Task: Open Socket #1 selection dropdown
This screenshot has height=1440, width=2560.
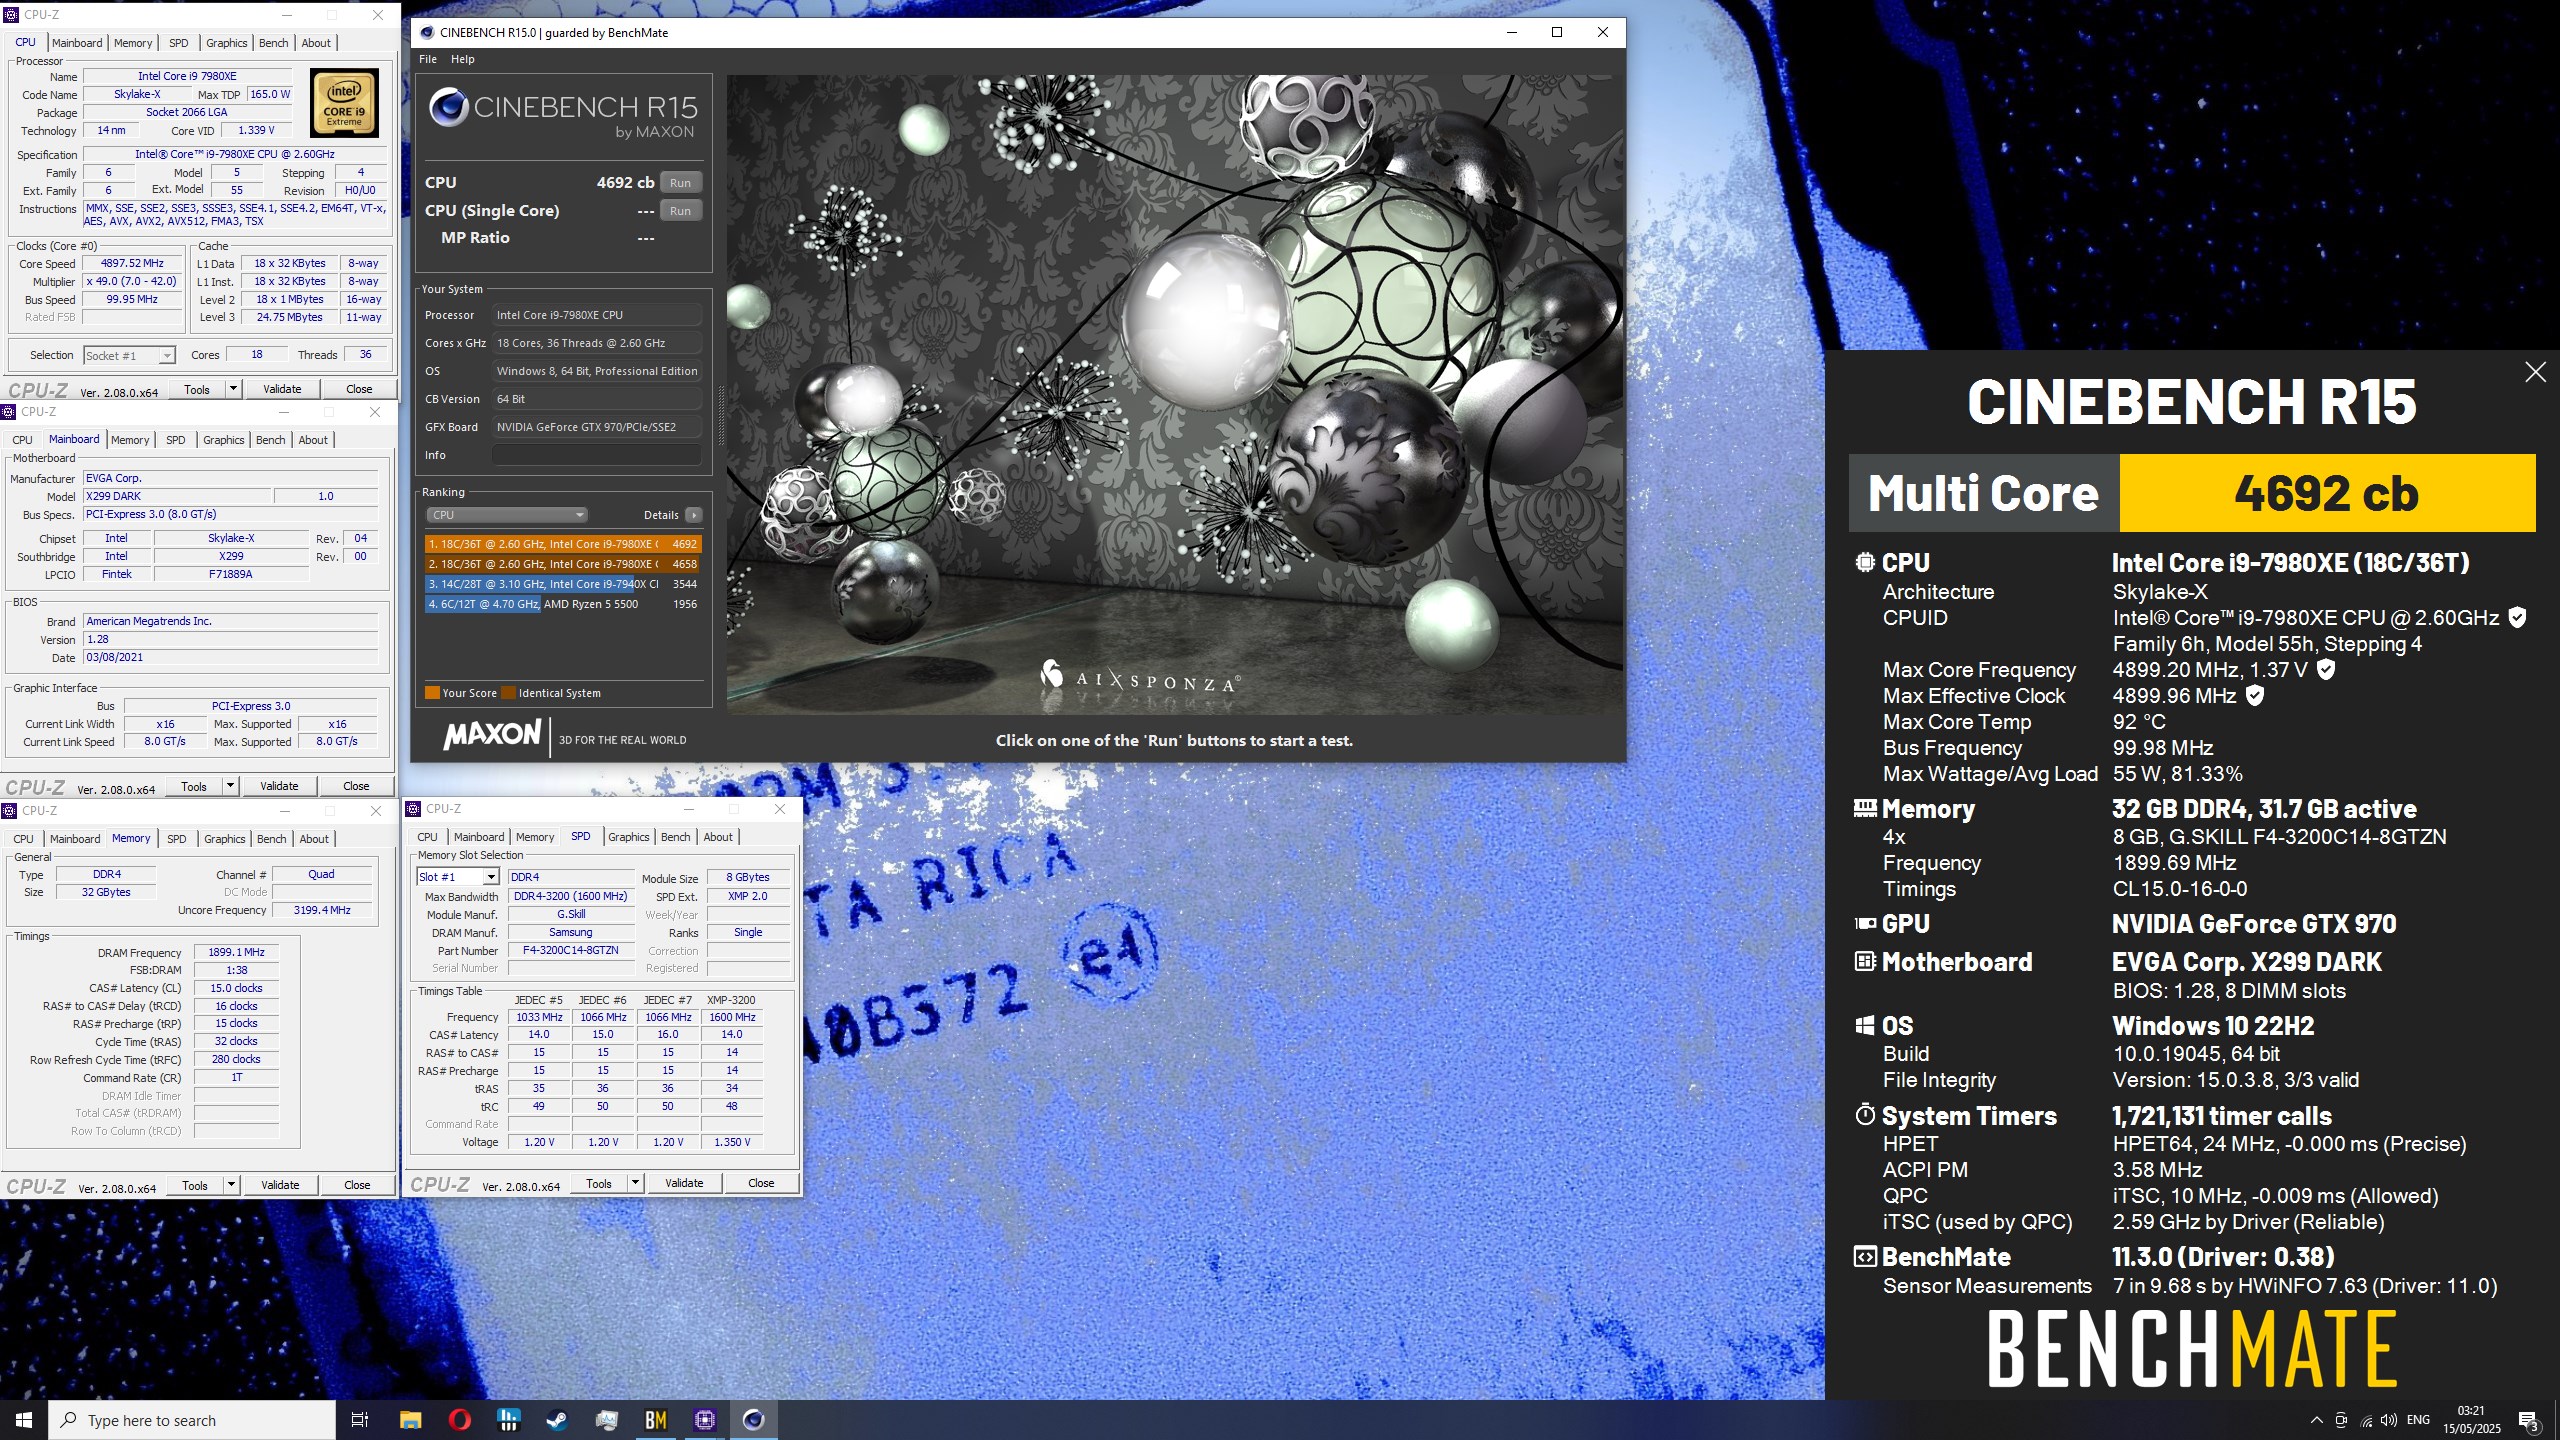Action: [x=129, y=356]
